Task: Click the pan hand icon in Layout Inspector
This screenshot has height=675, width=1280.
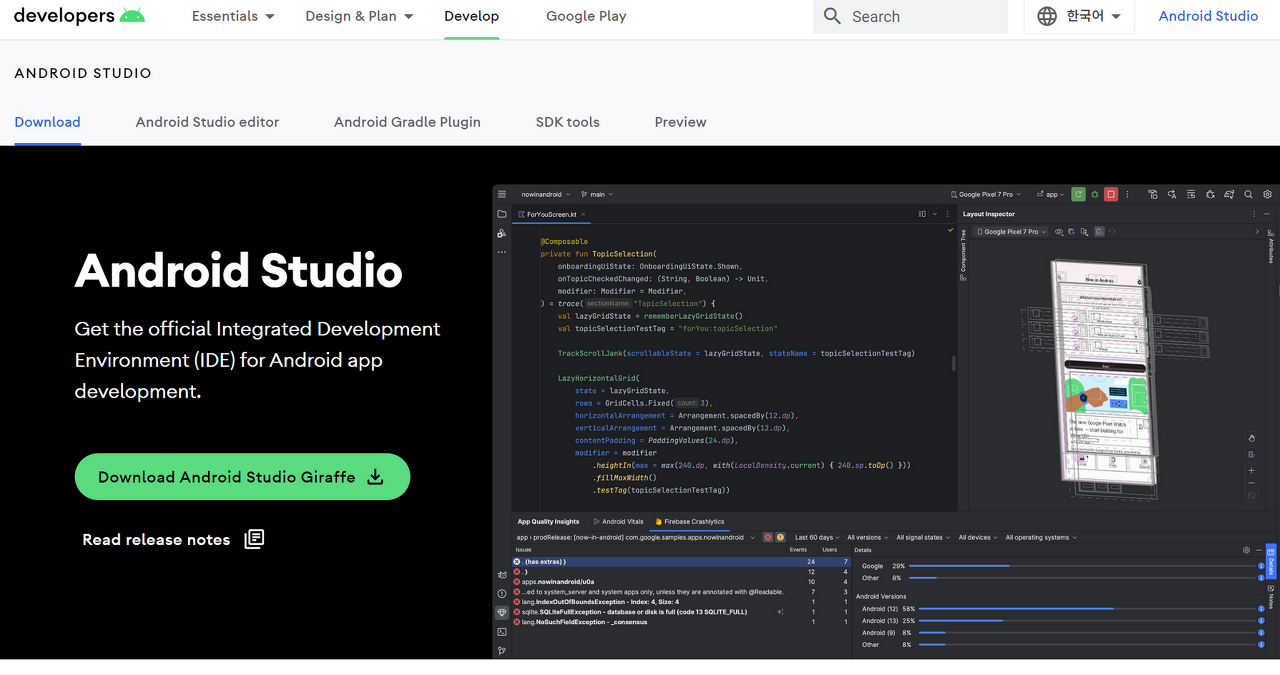Action: [1251, 438]
